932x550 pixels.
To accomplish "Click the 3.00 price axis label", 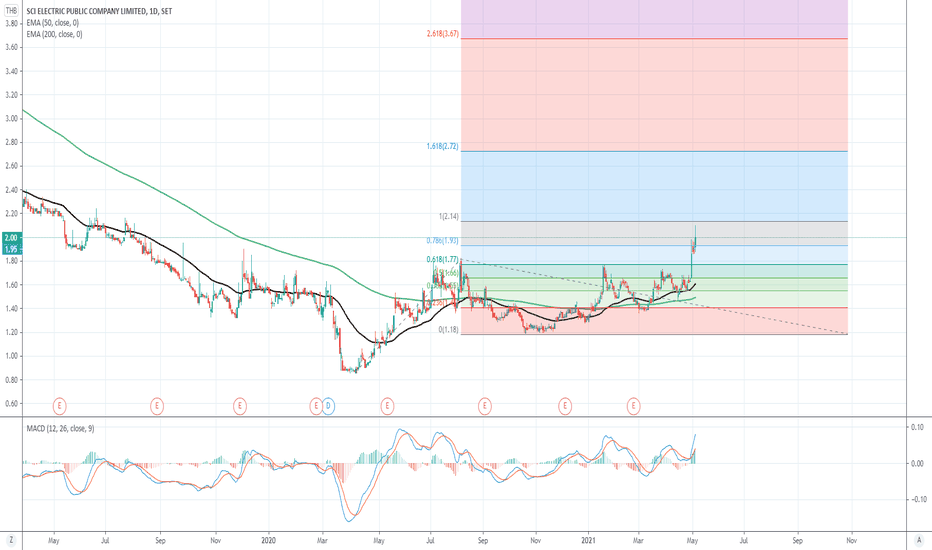I will (x=11, y=118).
